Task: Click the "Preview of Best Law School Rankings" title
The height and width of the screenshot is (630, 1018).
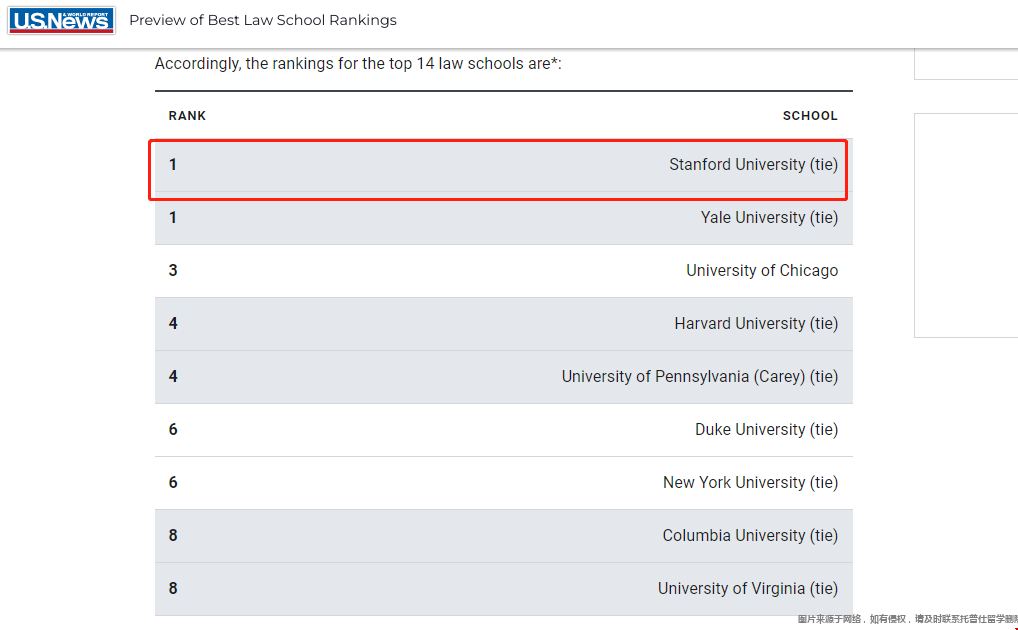Action: point(263,20)
